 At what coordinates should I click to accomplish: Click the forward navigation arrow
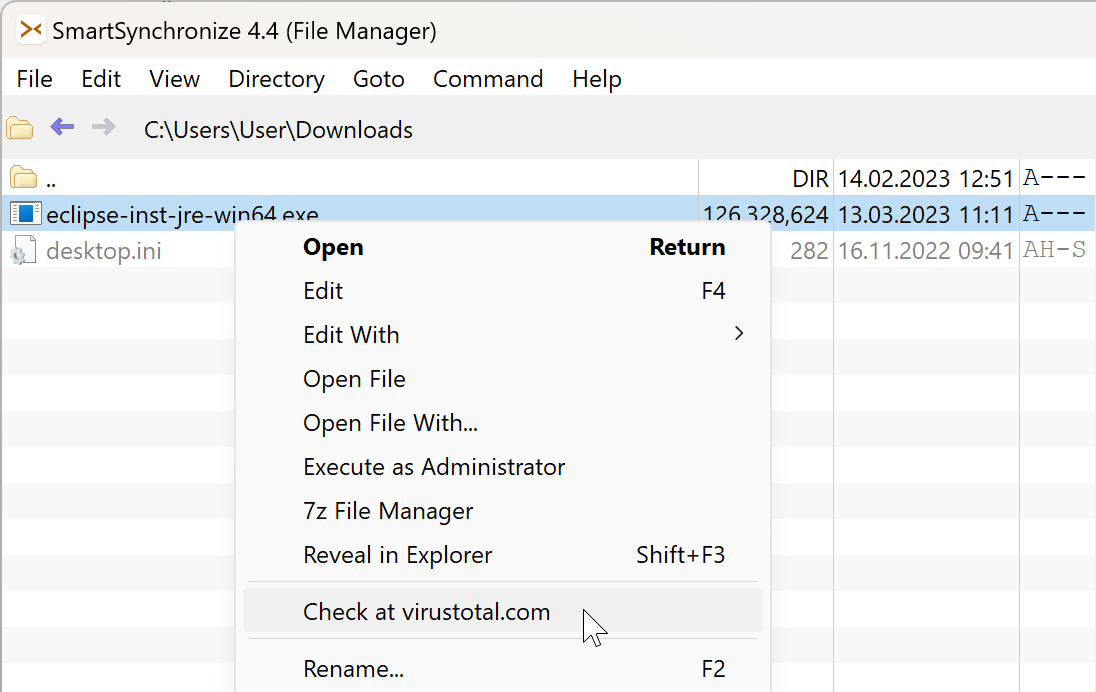[x=102, y=128]
